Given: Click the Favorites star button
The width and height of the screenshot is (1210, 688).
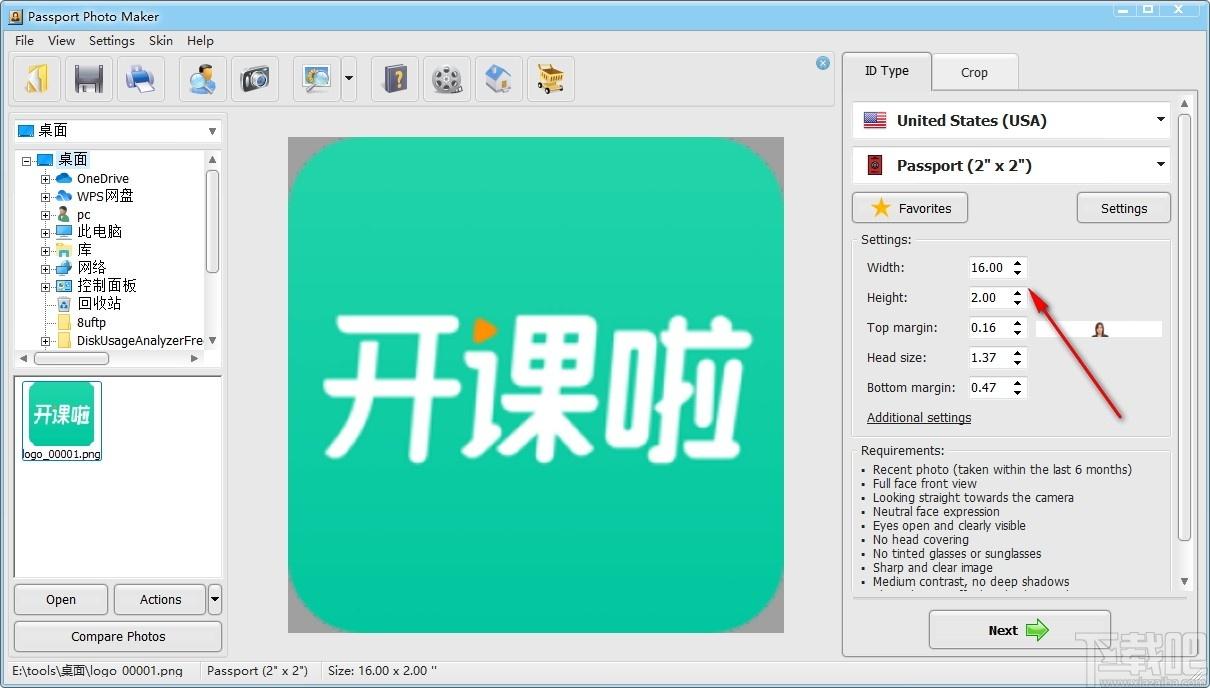Looking at the screenshot, I should (x=910, y=208).
